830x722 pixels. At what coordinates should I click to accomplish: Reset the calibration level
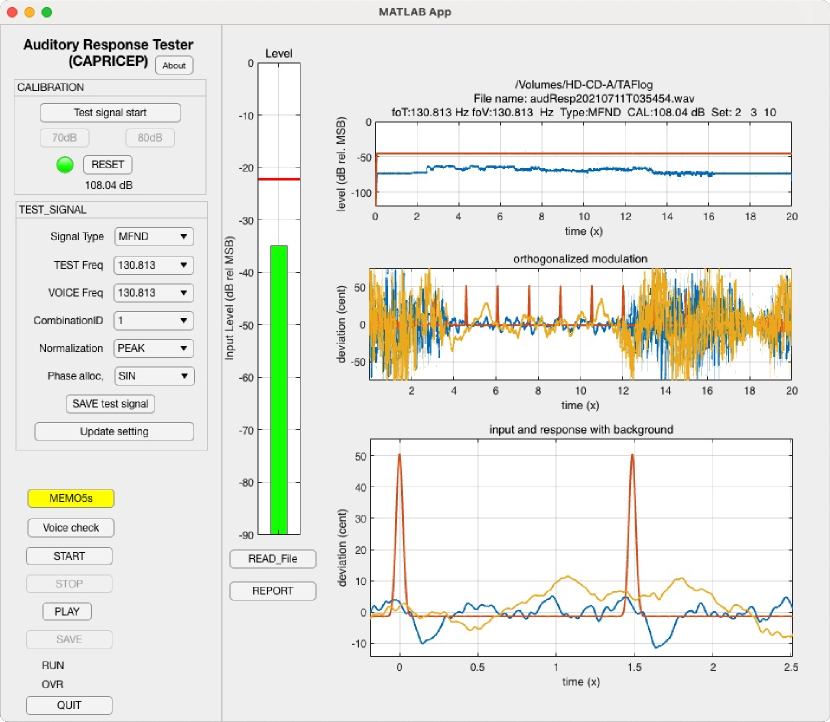click(x=107, y=164)
